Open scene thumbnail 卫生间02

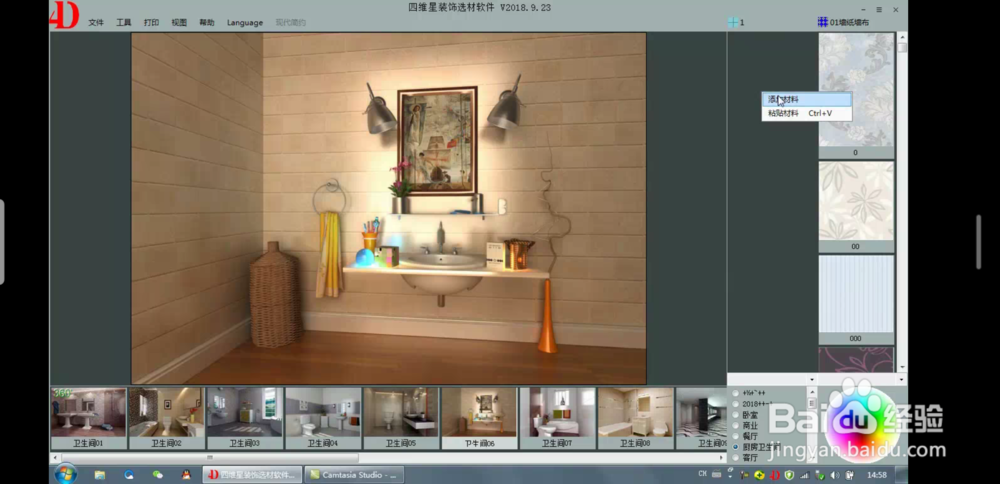pyautogui.click(x=166, y=418)
